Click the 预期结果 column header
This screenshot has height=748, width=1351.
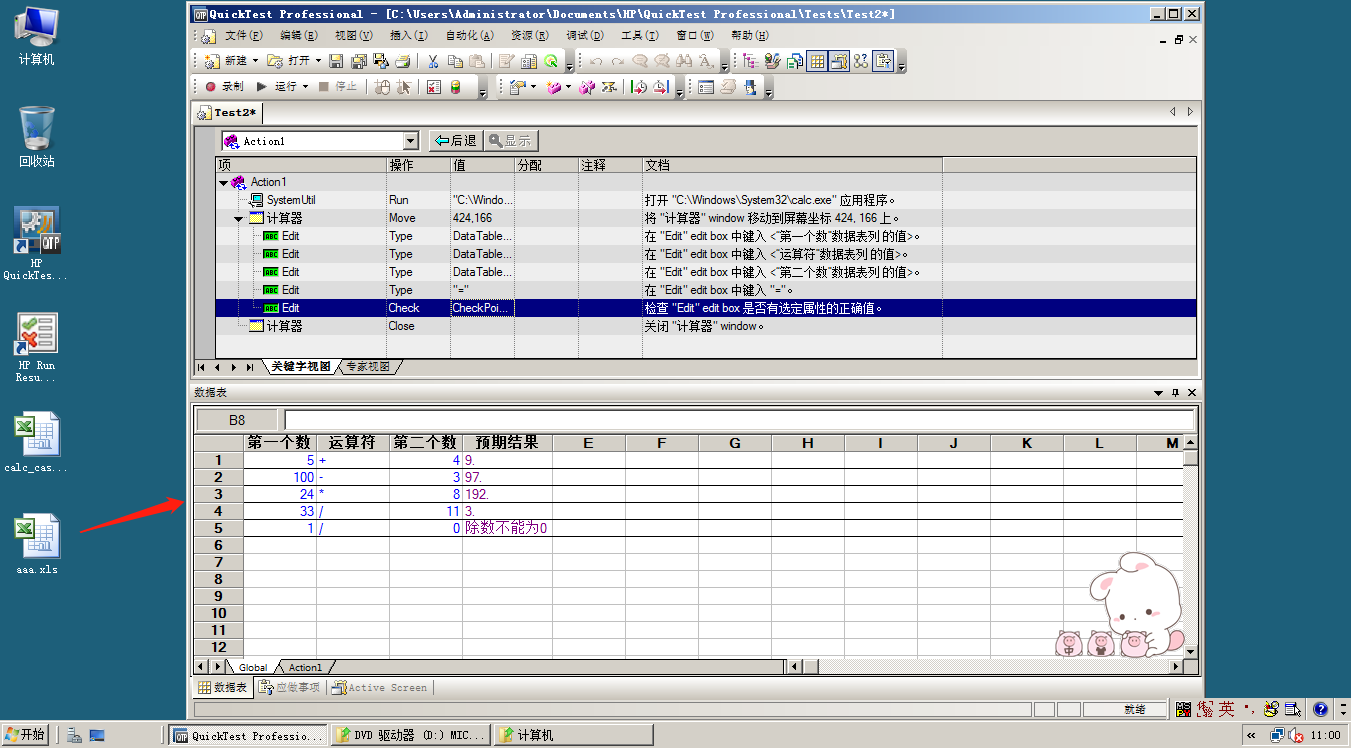tap(507, 442)
